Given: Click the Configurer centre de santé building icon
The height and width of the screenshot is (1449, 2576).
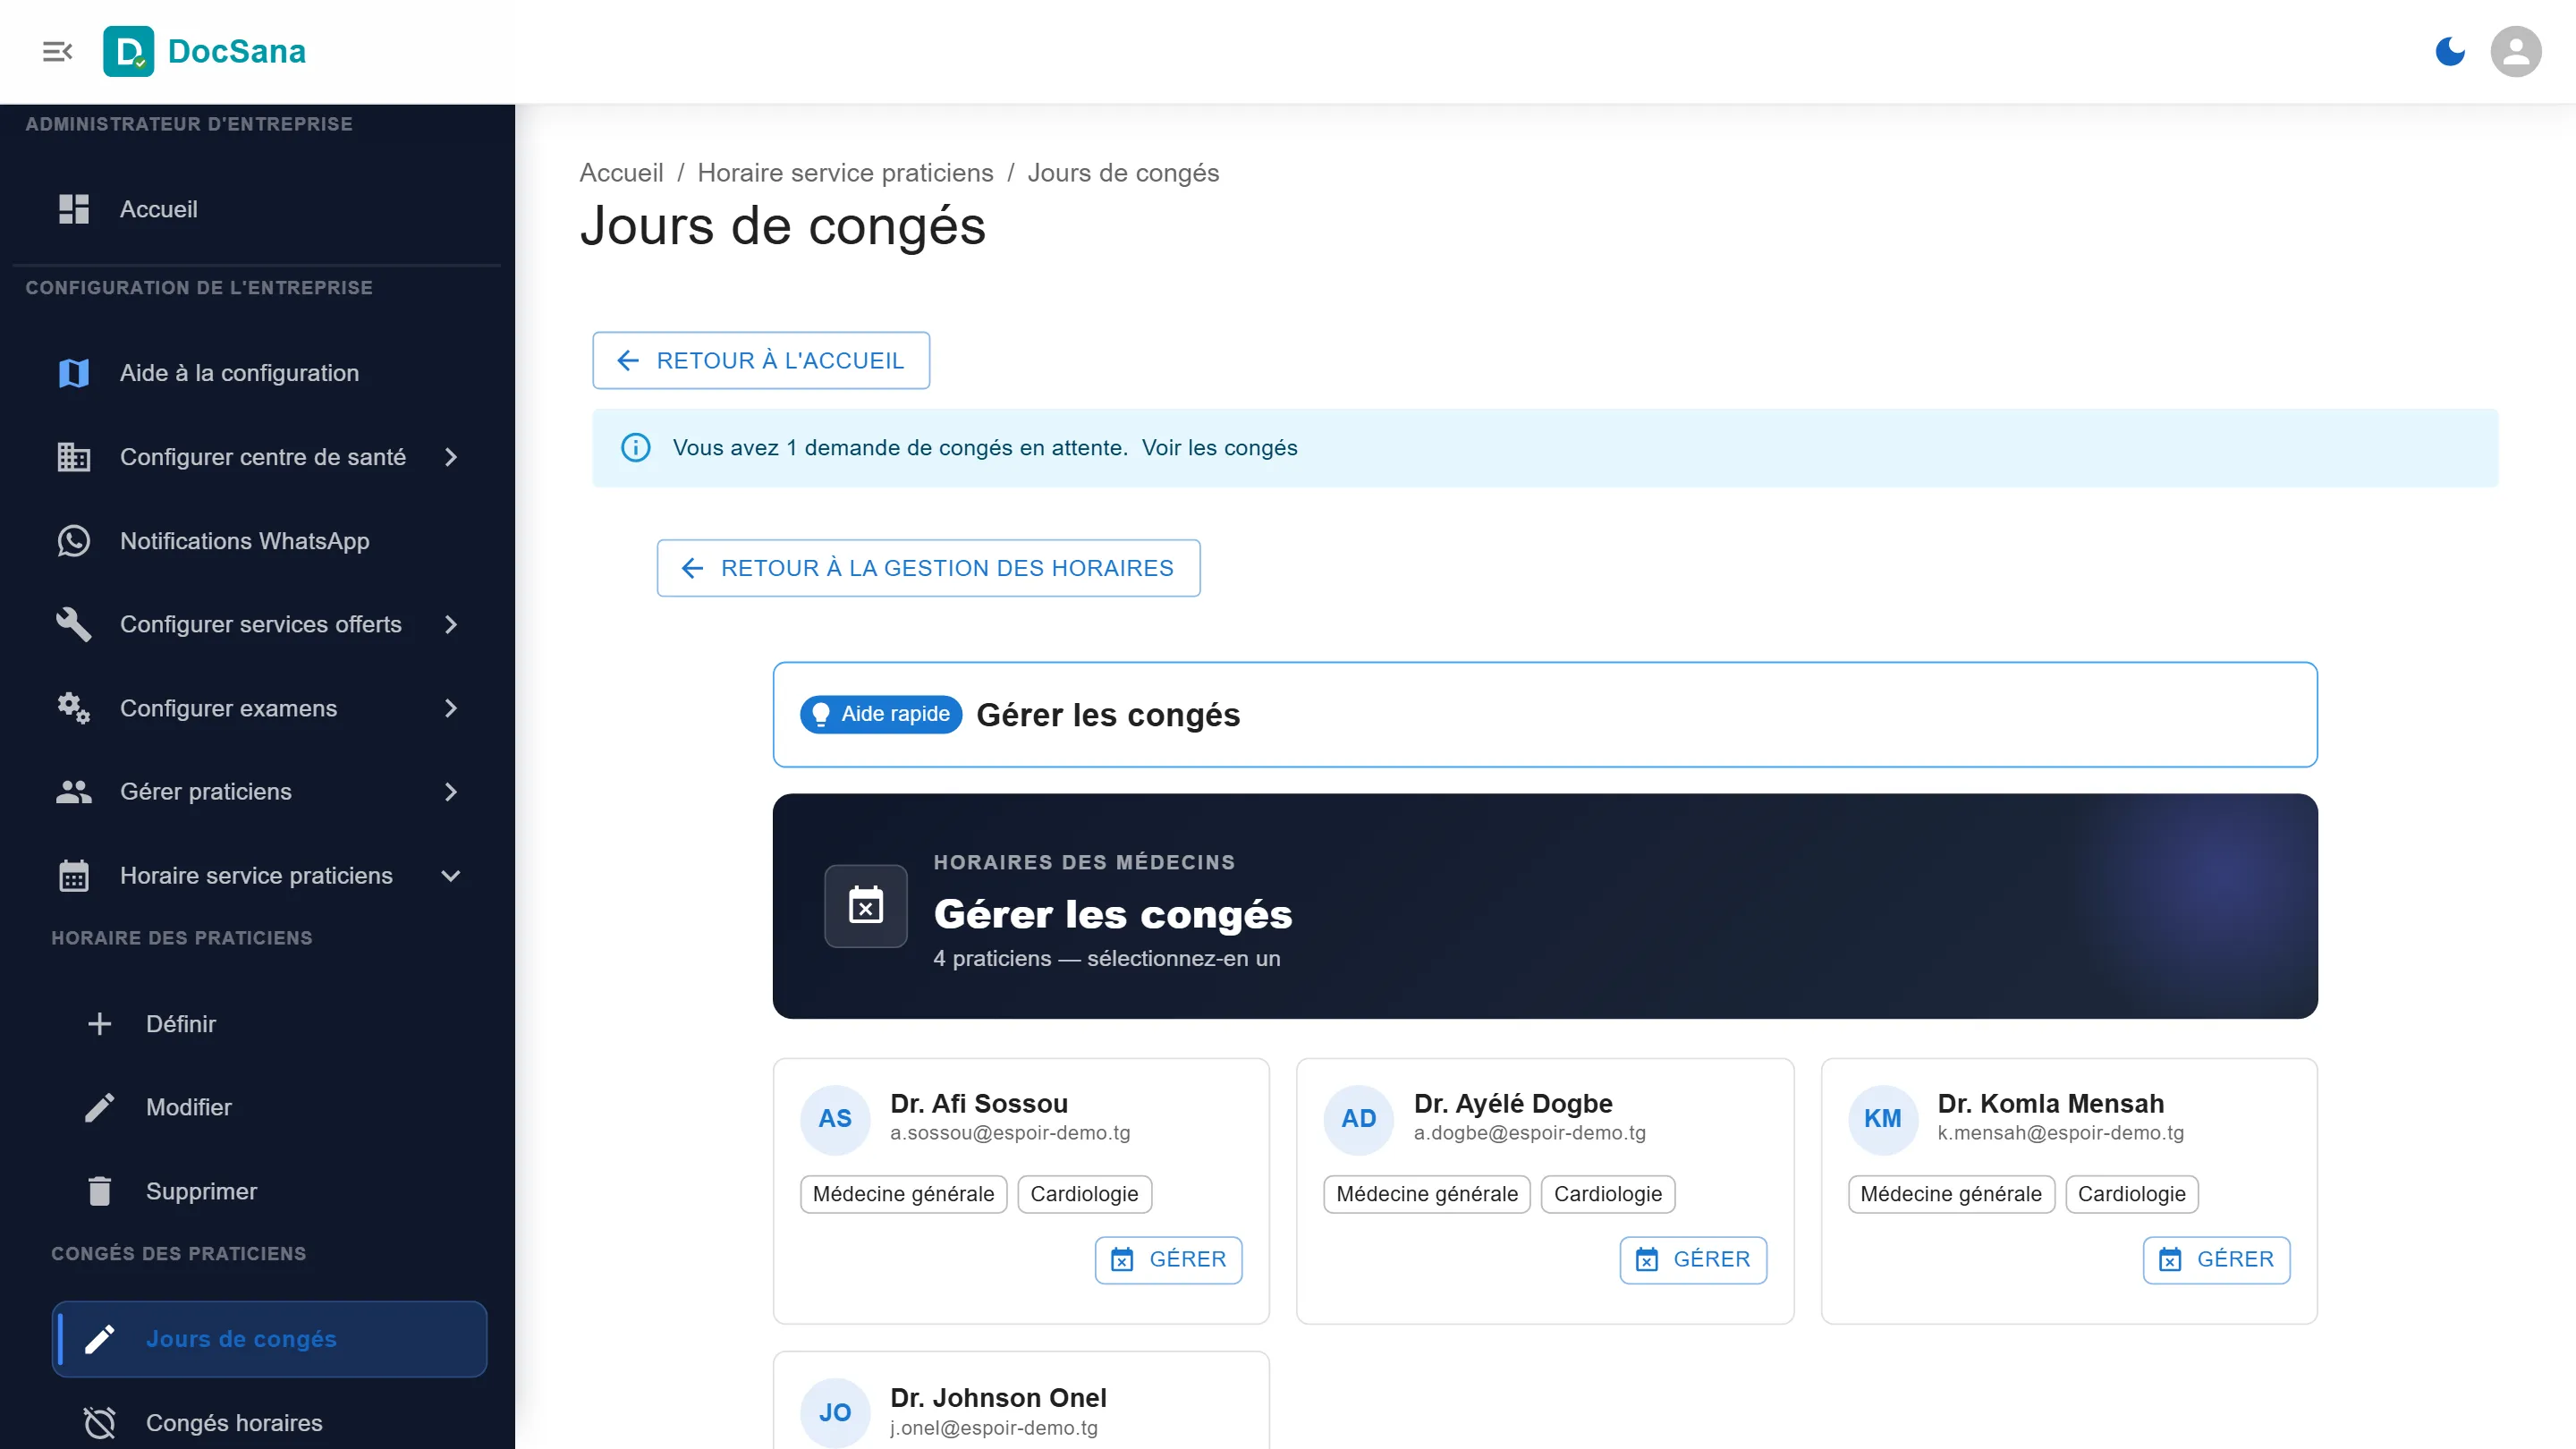Looking at the screenshot, I should coord(74,457).
